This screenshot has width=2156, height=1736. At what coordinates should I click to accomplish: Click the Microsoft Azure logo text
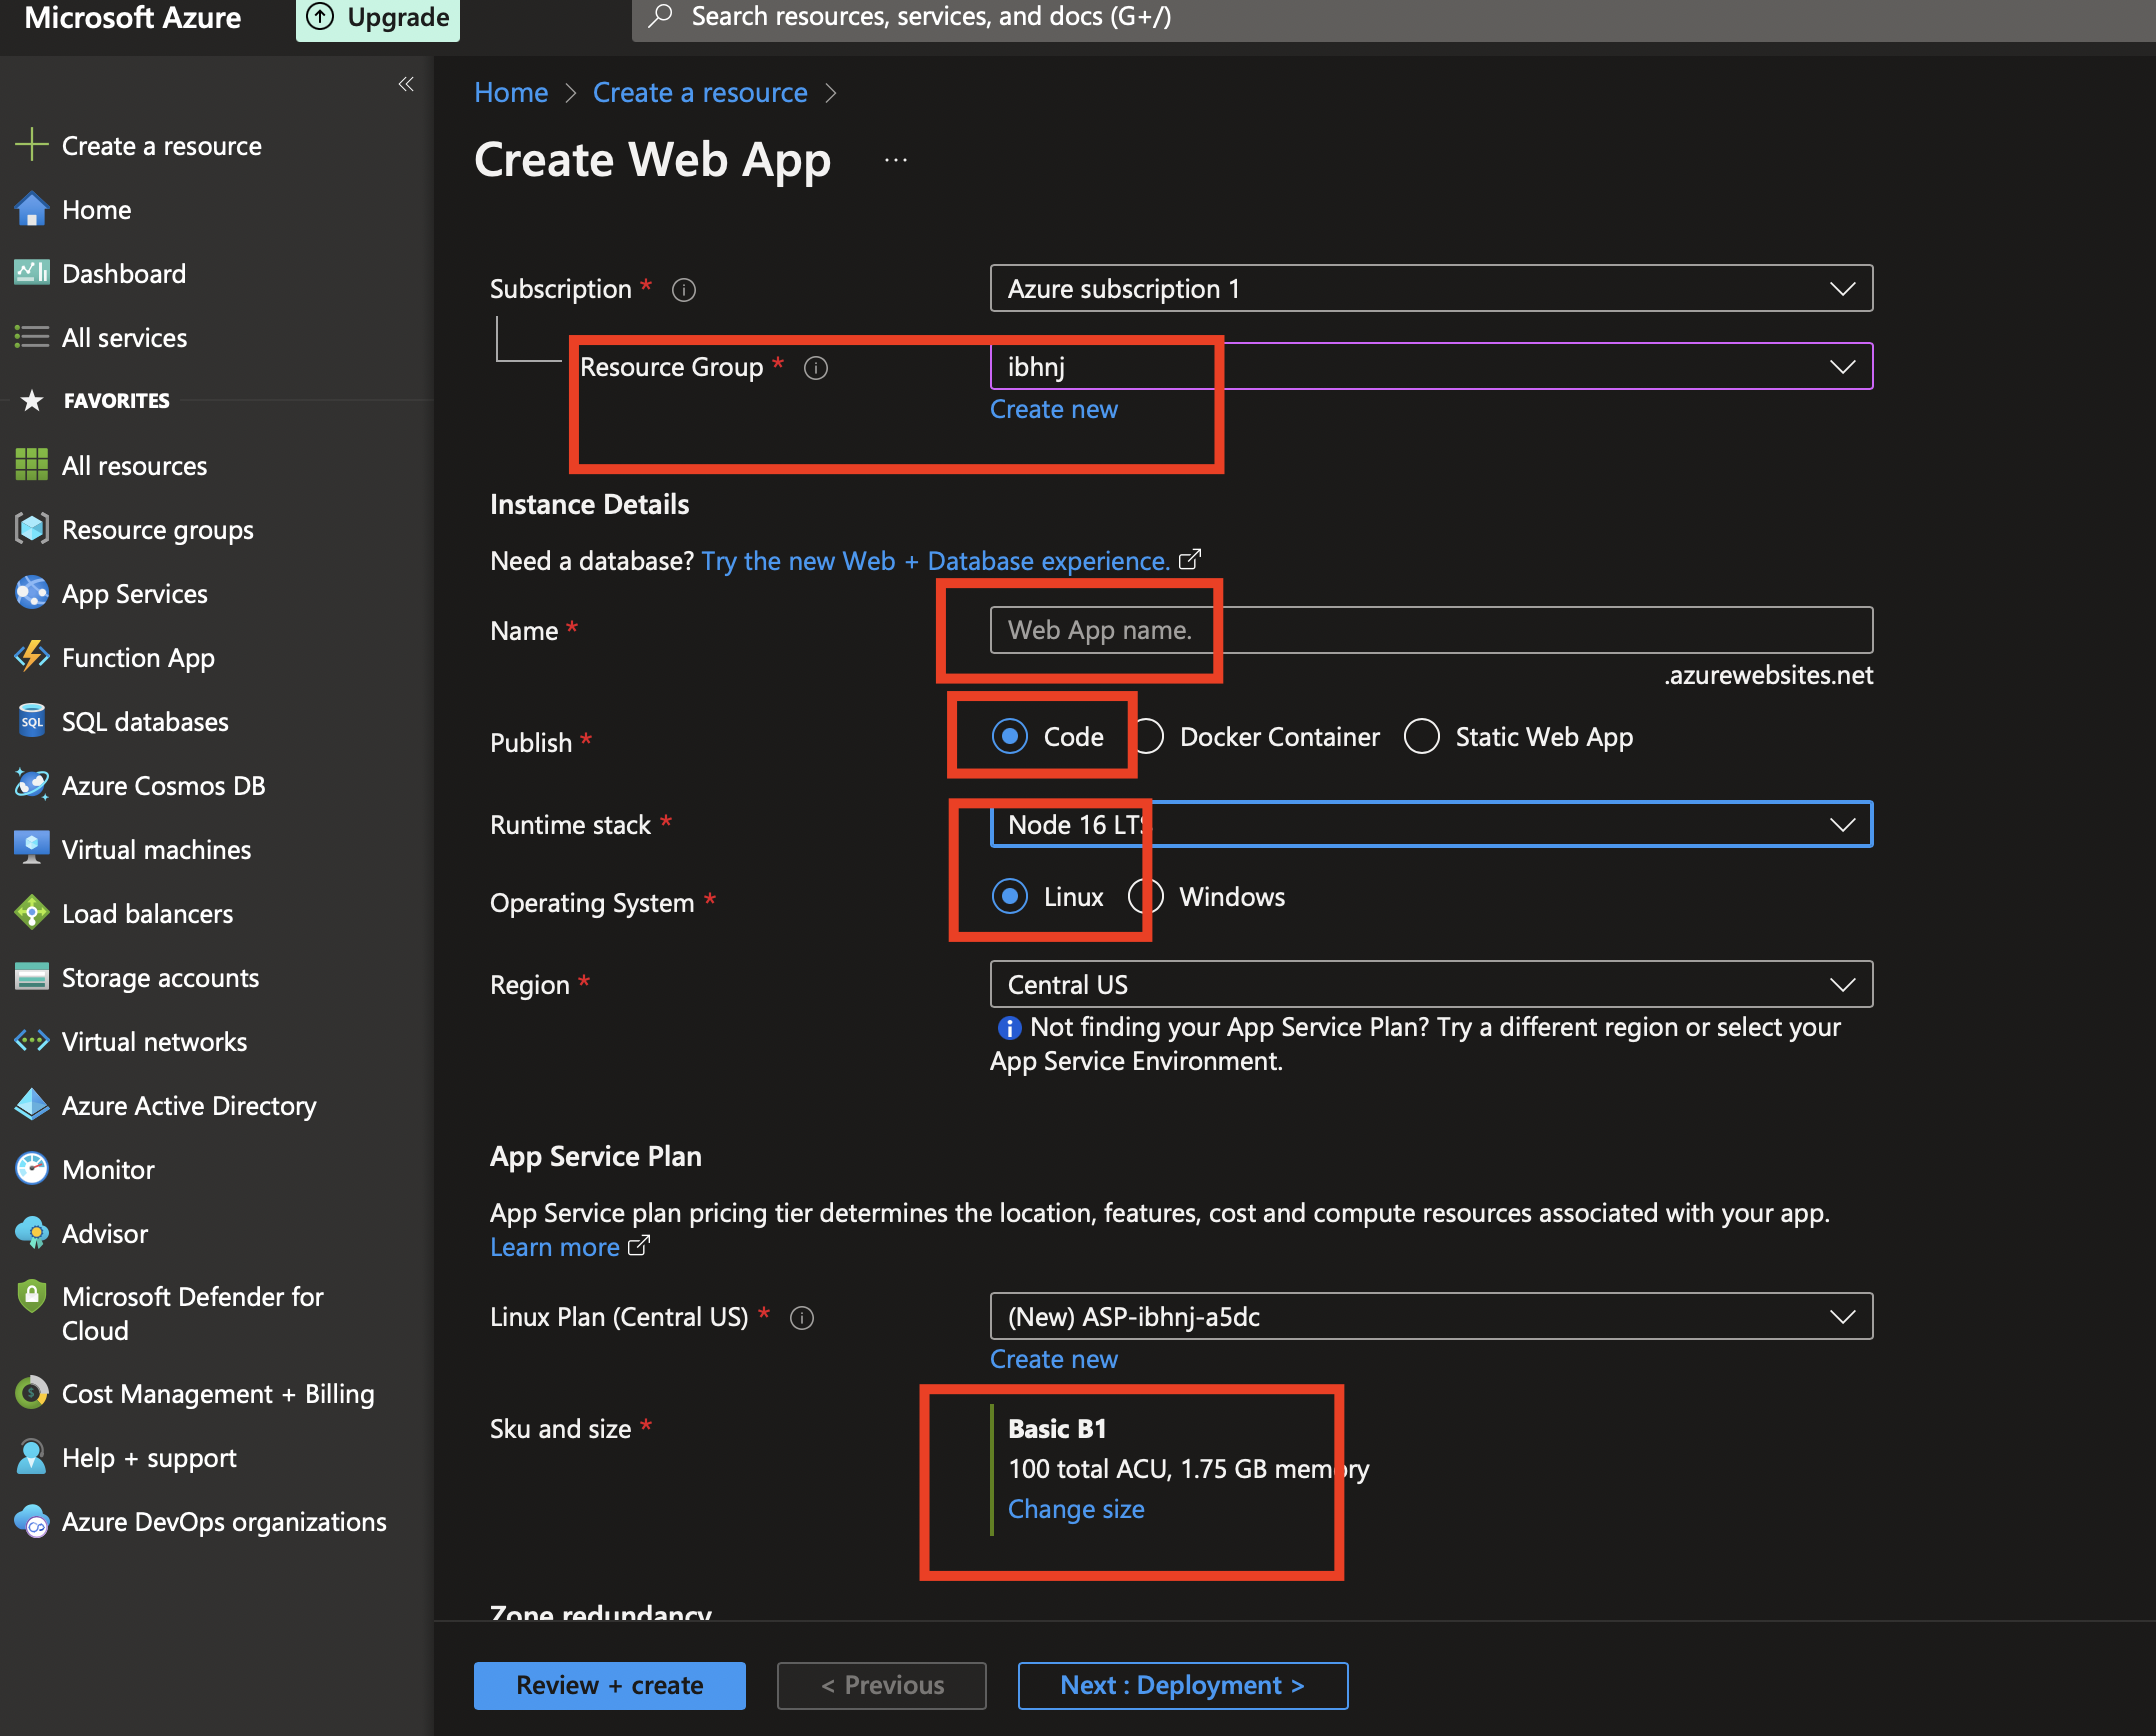point(133,17)
